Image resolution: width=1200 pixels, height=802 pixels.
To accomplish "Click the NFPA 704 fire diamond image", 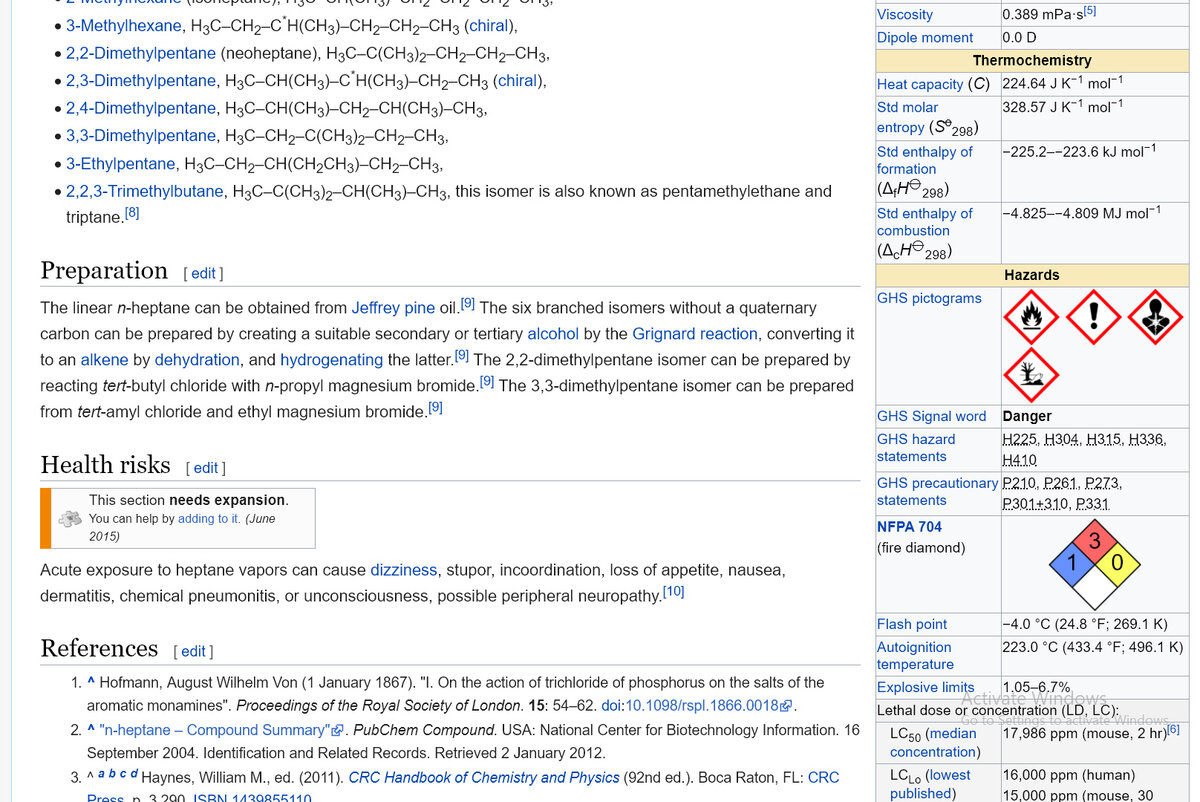I will 1094,564.
